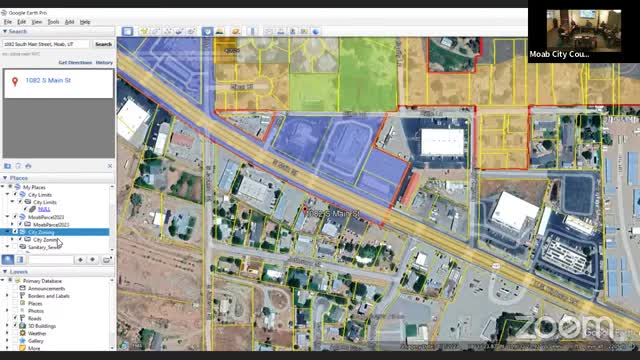This screenshot has width=640, height=360.
Task: Enable the Borders and Labels checkbox
Action: (x=15, y=296)
